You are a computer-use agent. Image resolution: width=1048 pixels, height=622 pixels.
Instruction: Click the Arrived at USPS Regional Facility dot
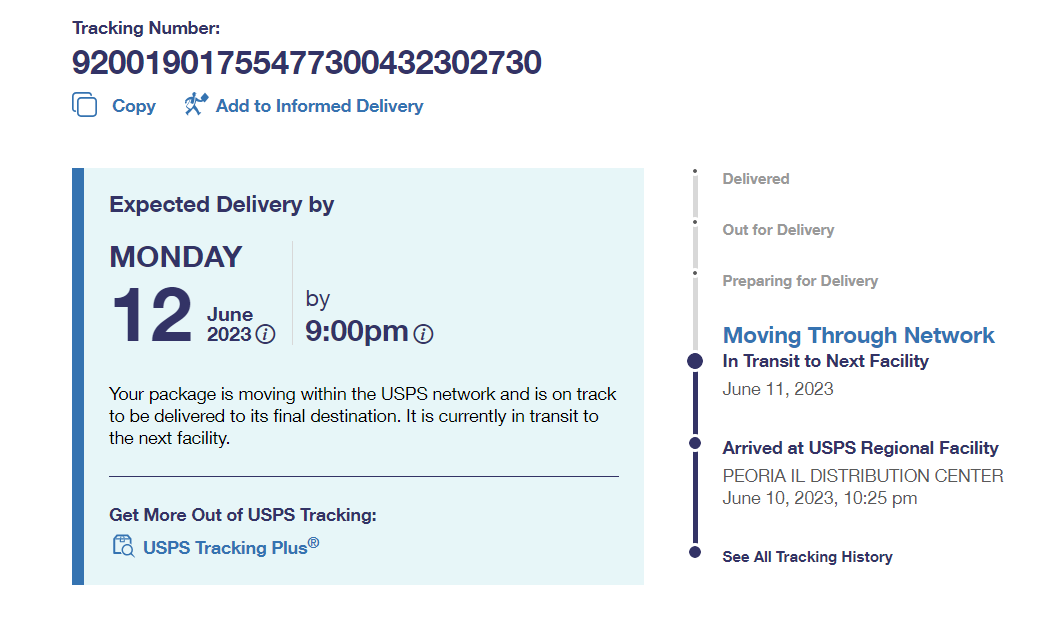695,441
